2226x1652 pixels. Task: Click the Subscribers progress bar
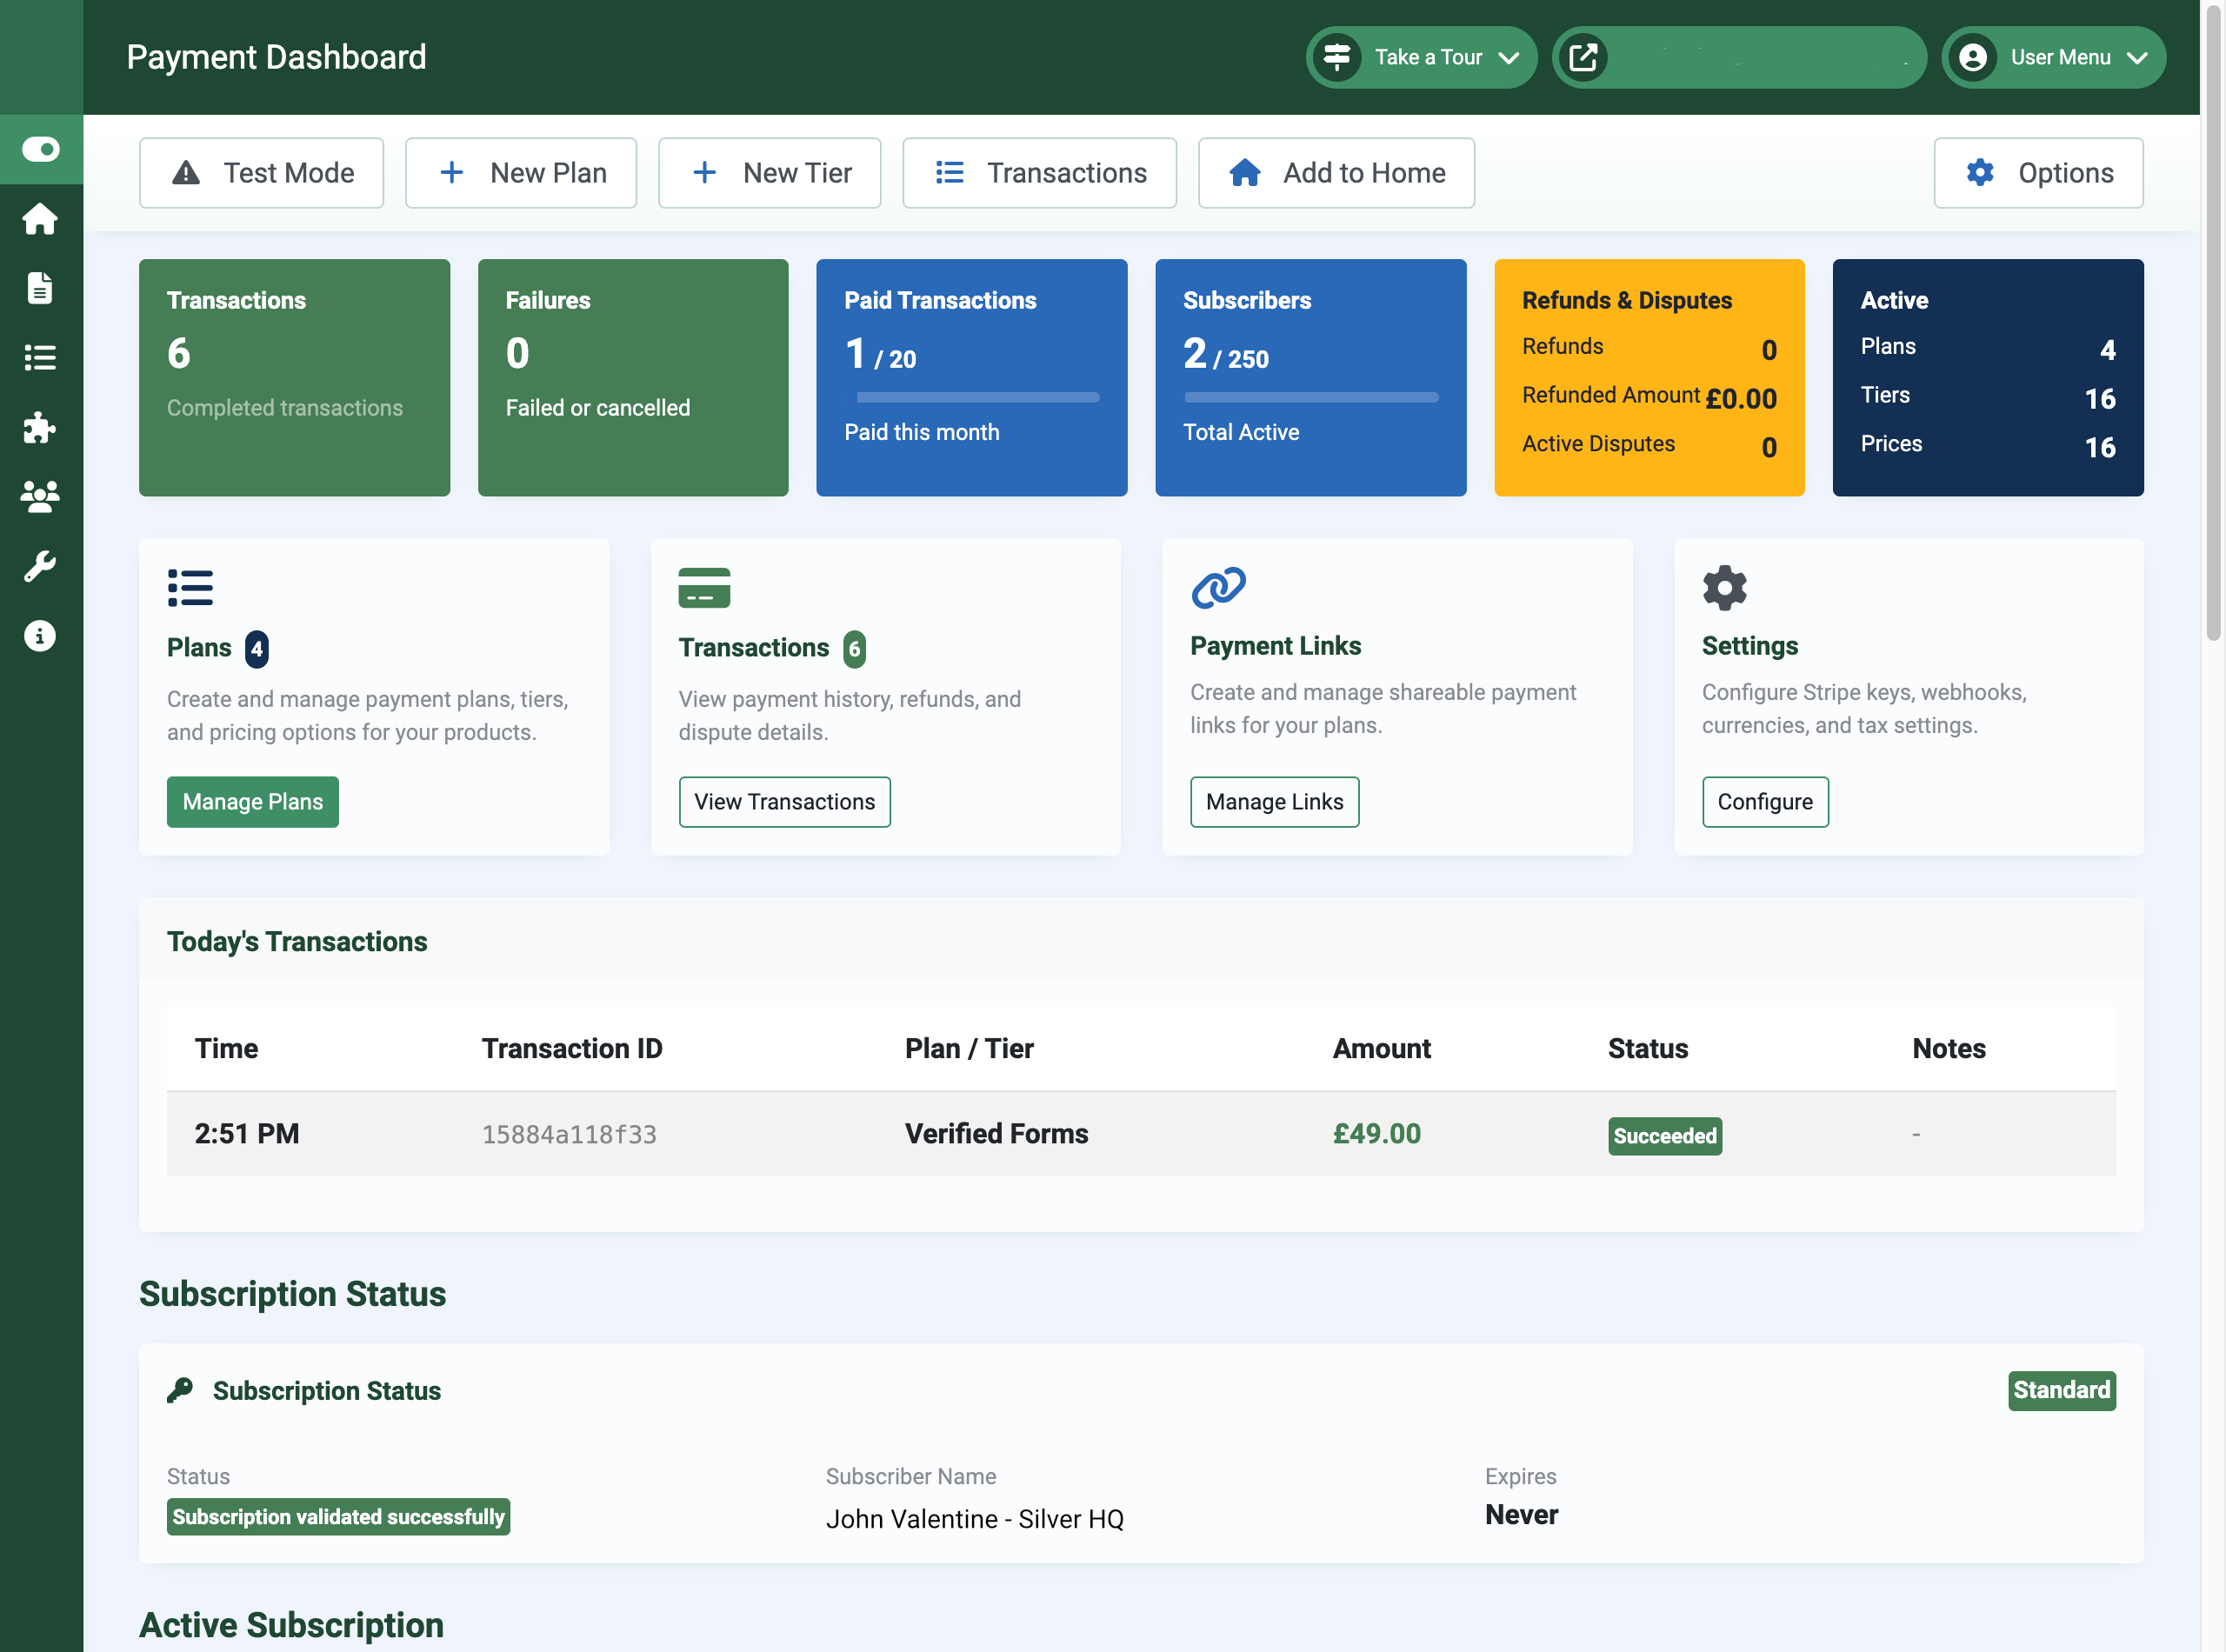point(1310,397)
